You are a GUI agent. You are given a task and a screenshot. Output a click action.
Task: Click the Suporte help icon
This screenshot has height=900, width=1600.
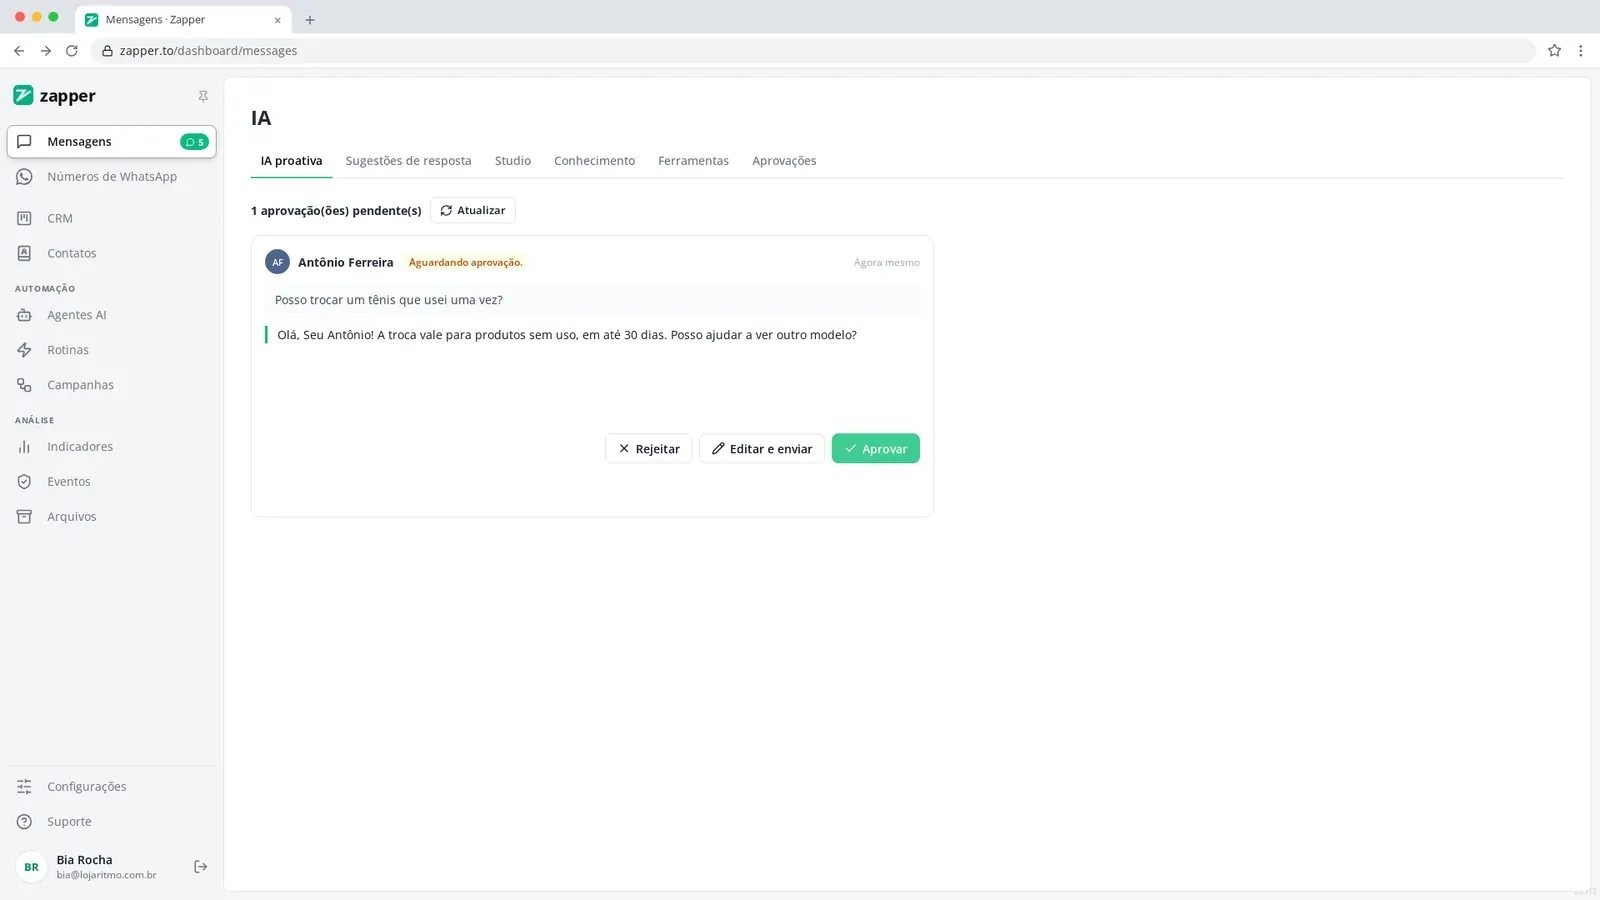(x=24, y=822)
